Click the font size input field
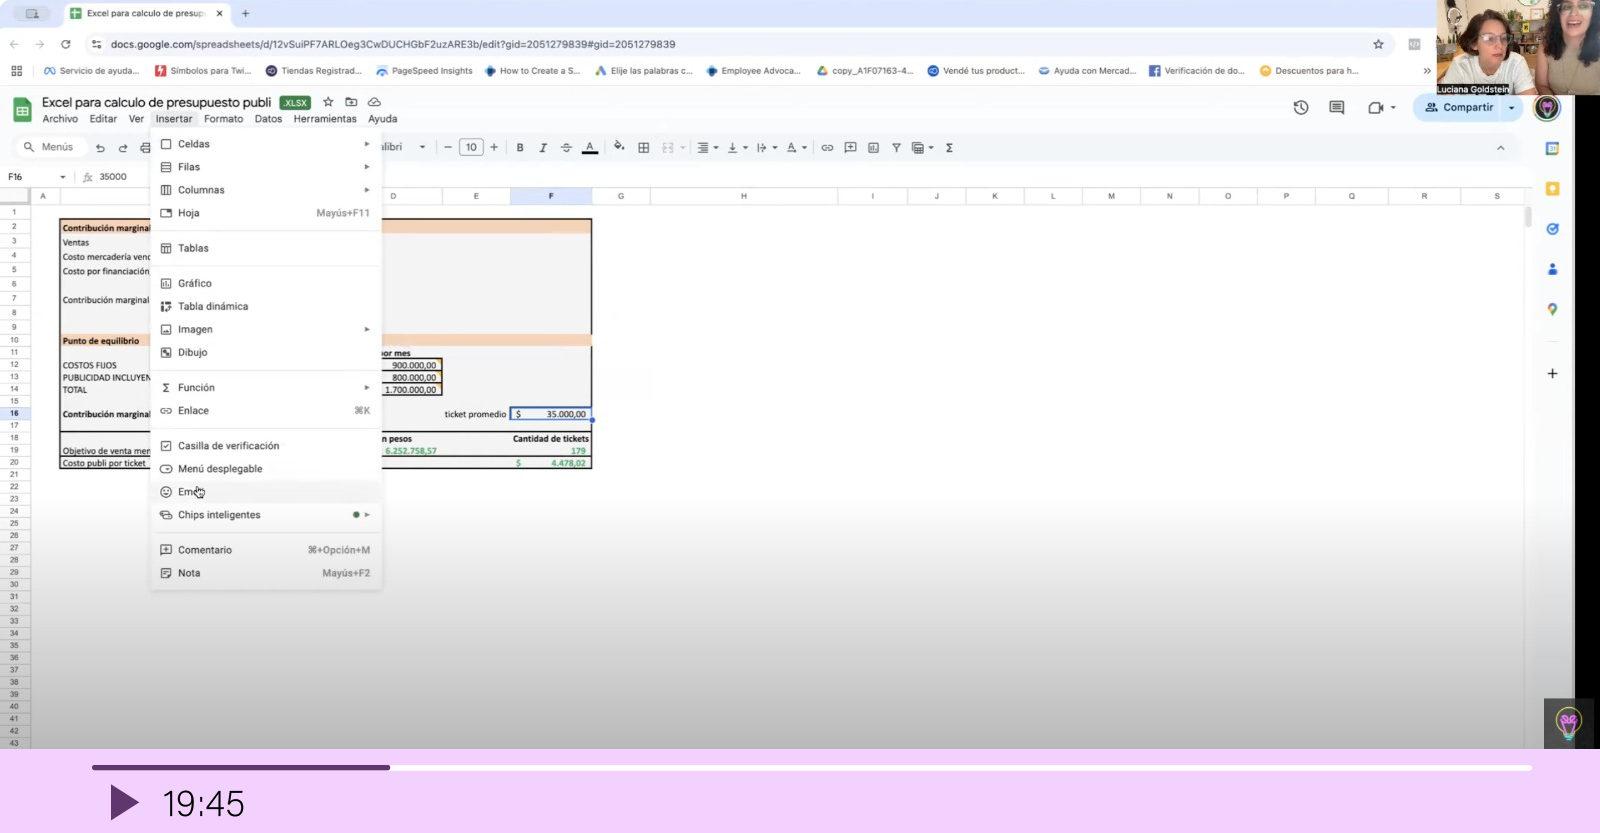Image resolution: width=1600 pixels, height=833 pixels. [471, 147]
